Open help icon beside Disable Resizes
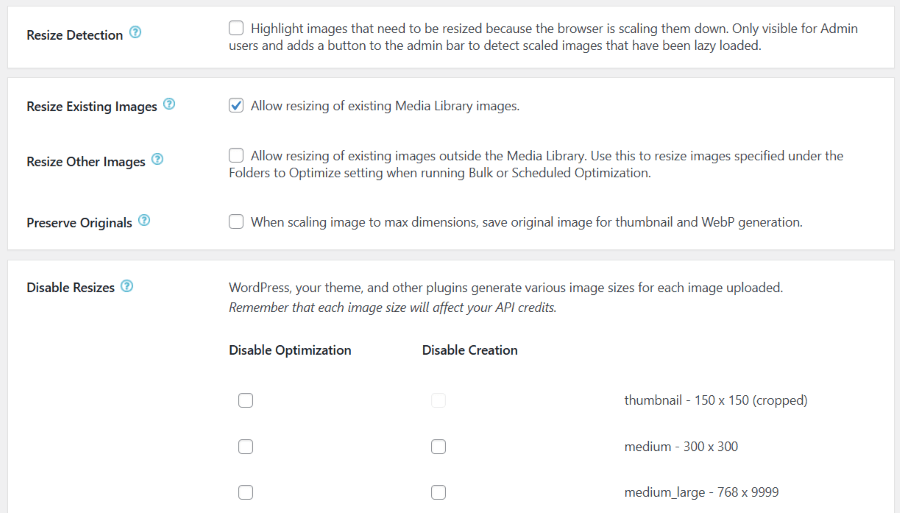Viewport: 900px width, 513px height. pyautogui.click(x=127, y=286)
